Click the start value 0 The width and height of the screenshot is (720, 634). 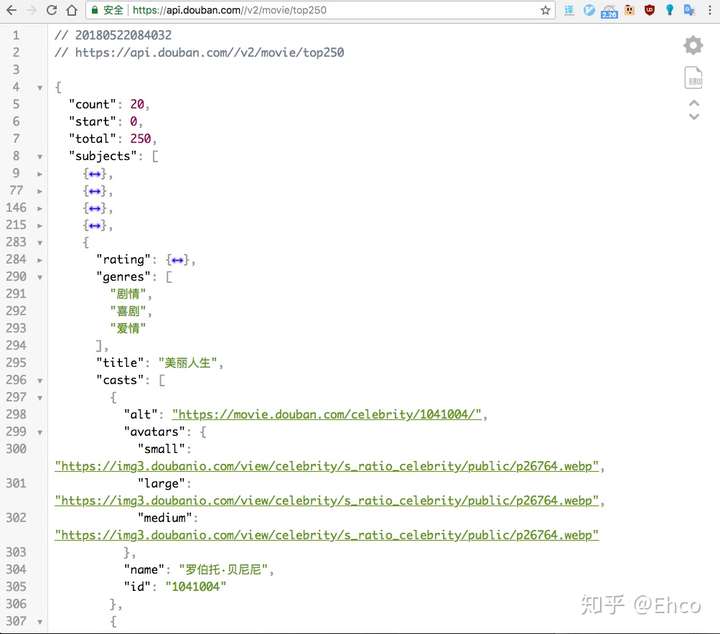[x=133, y=121]
